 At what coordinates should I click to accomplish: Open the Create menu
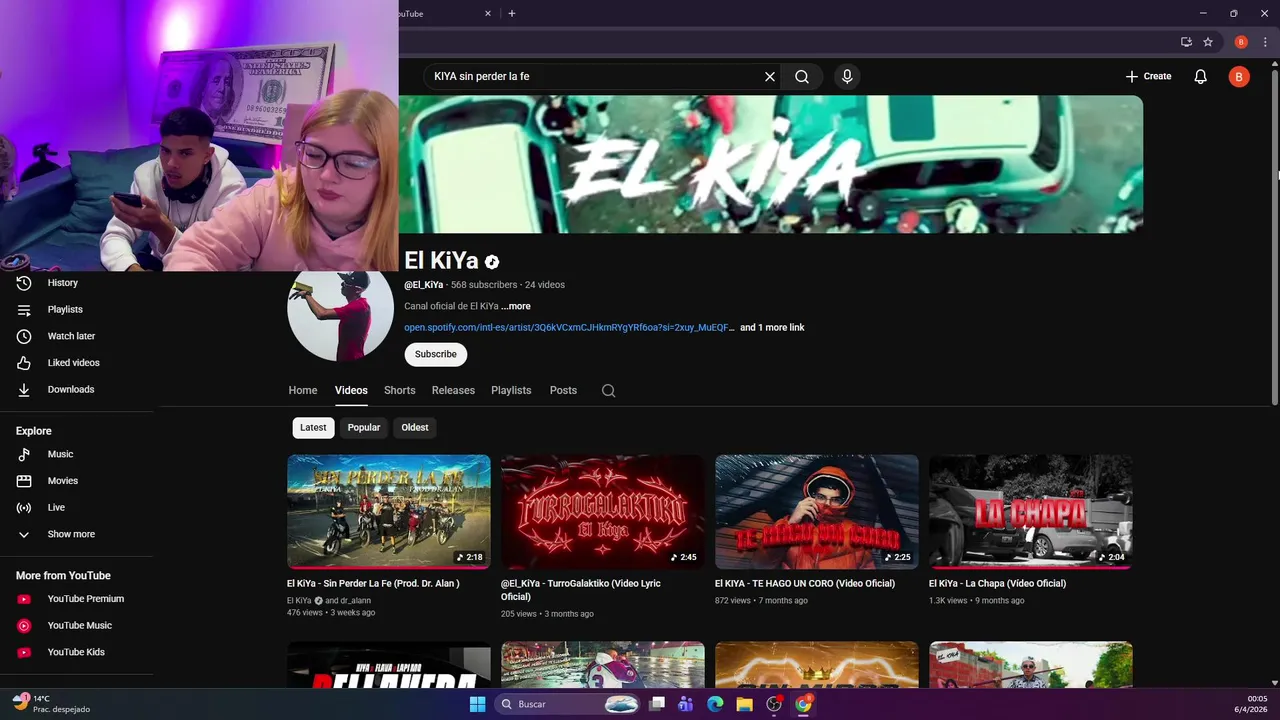point(1148,76)
